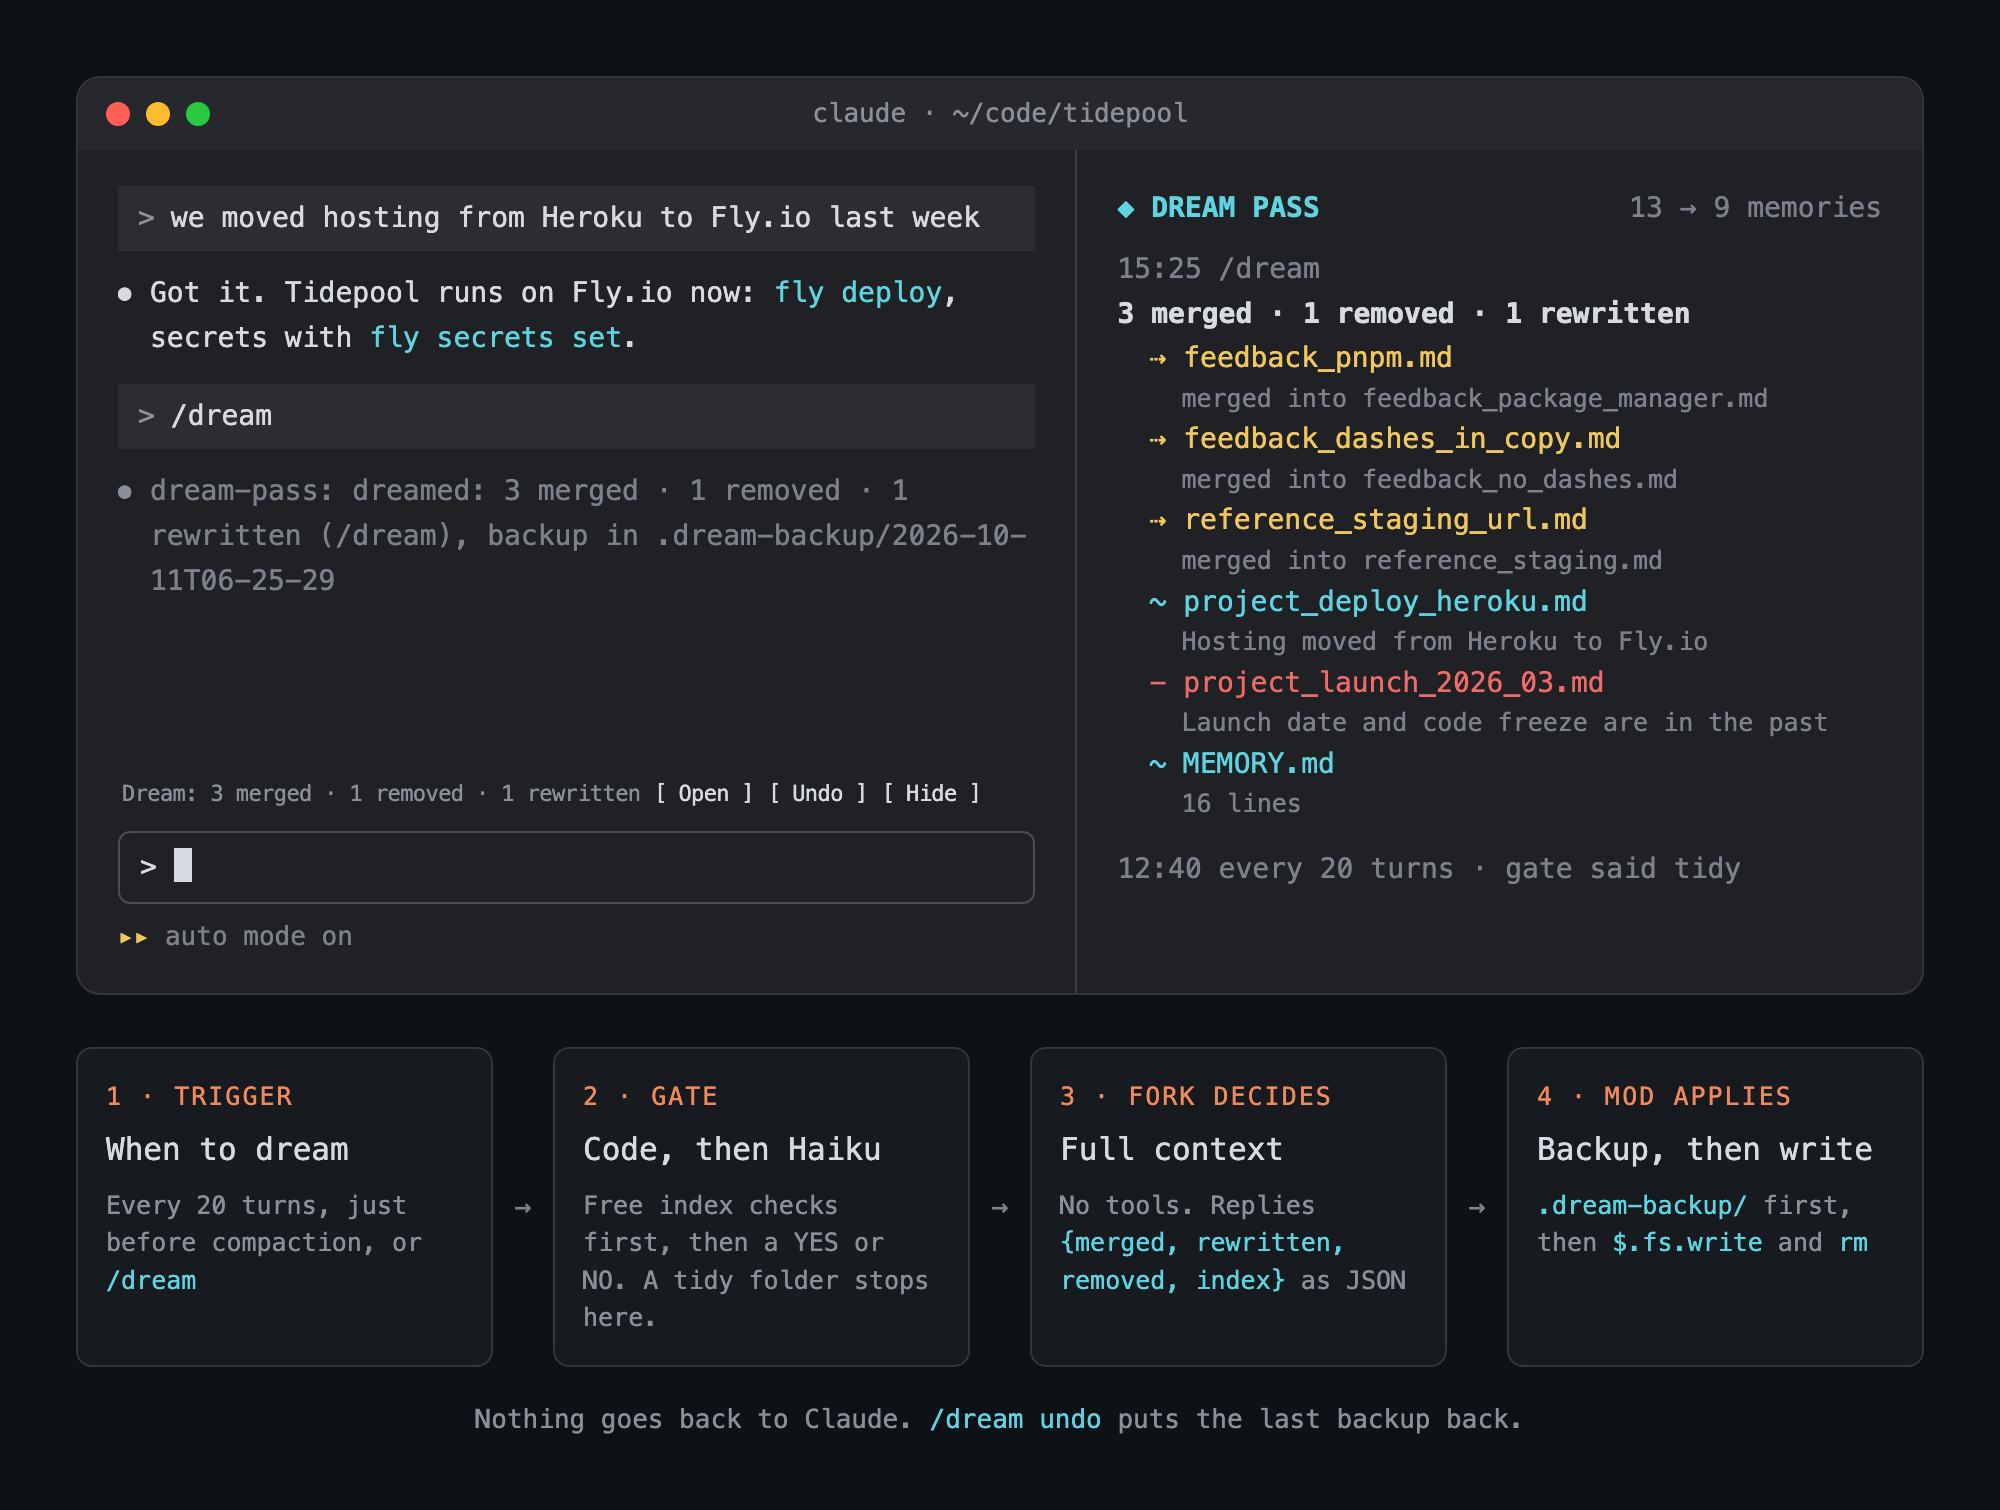
Task: Click merge arrow beside reference_staging_url.md
Action: point(1158,521)
